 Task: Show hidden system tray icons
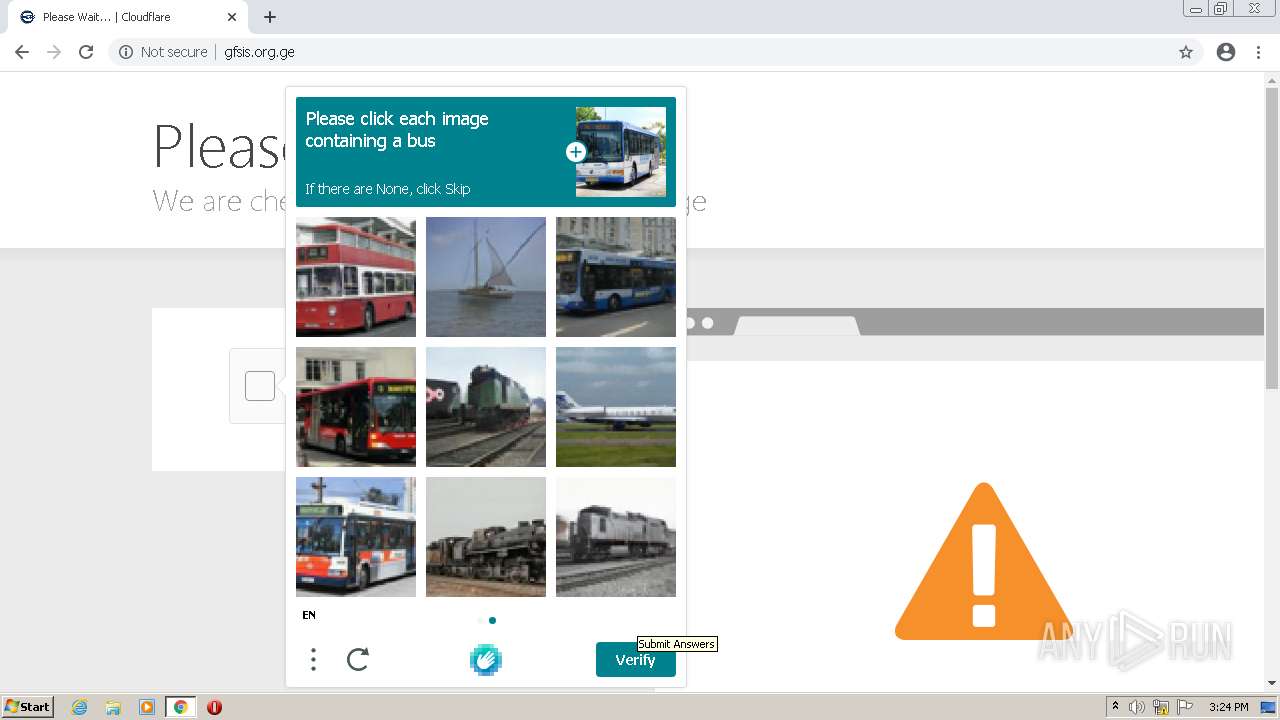[x=1115, y=707]
